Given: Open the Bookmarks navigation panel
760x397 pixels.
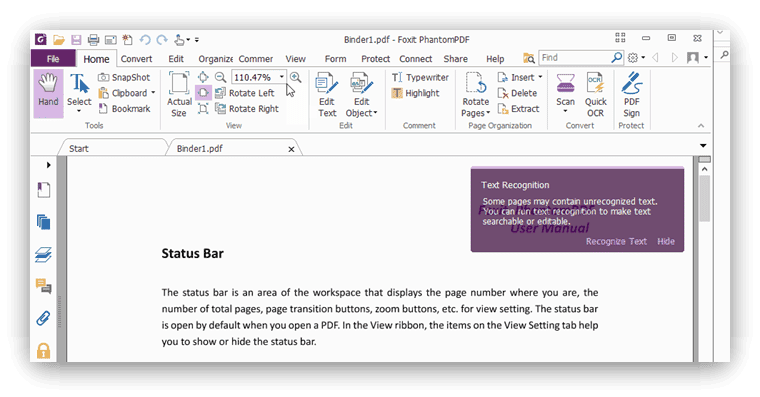Looking at the screenshot, I should (x=44, y=190).
